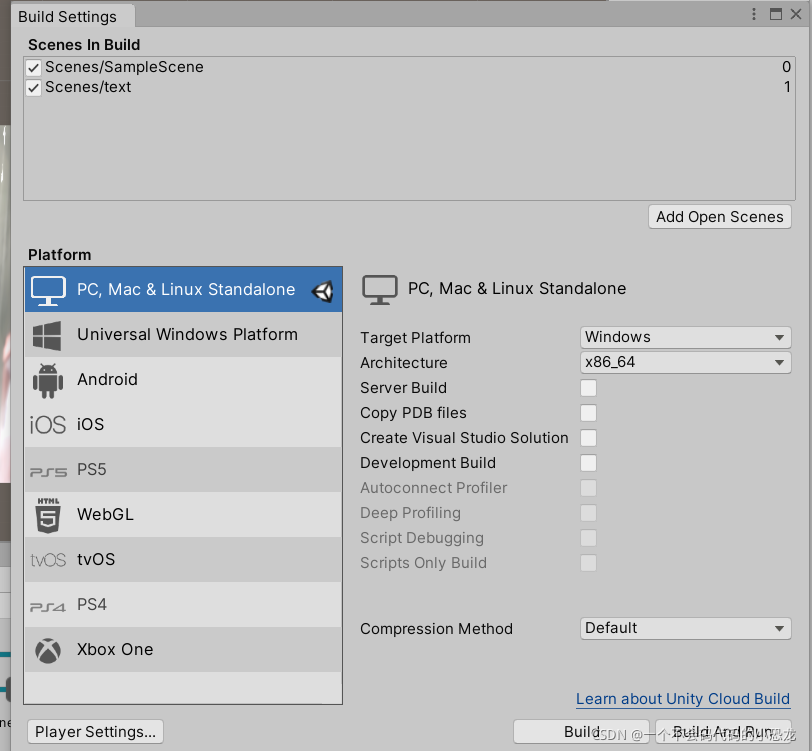Select the WebGL platform label

pos(105,514)
